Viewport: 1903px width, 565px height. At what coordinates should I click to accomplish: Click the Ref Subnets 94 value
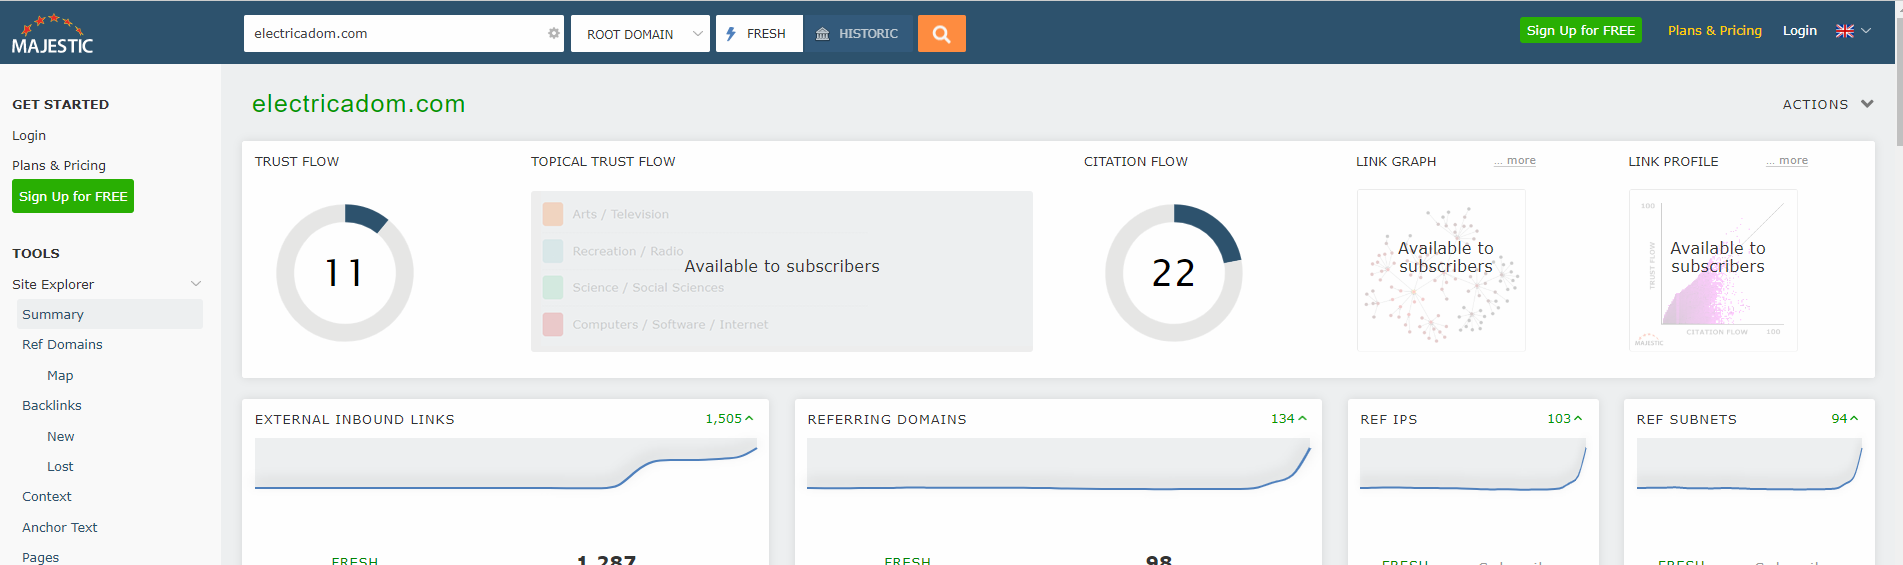1839,419
